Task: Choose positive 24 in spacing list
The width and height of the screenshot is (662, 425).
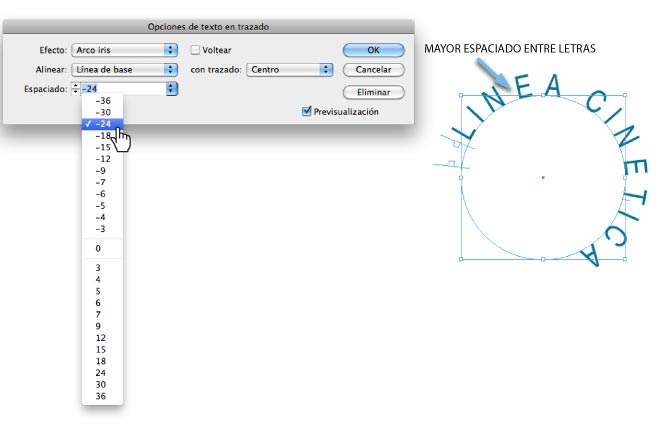Action: pyautogui.click(x=103, y=373)
